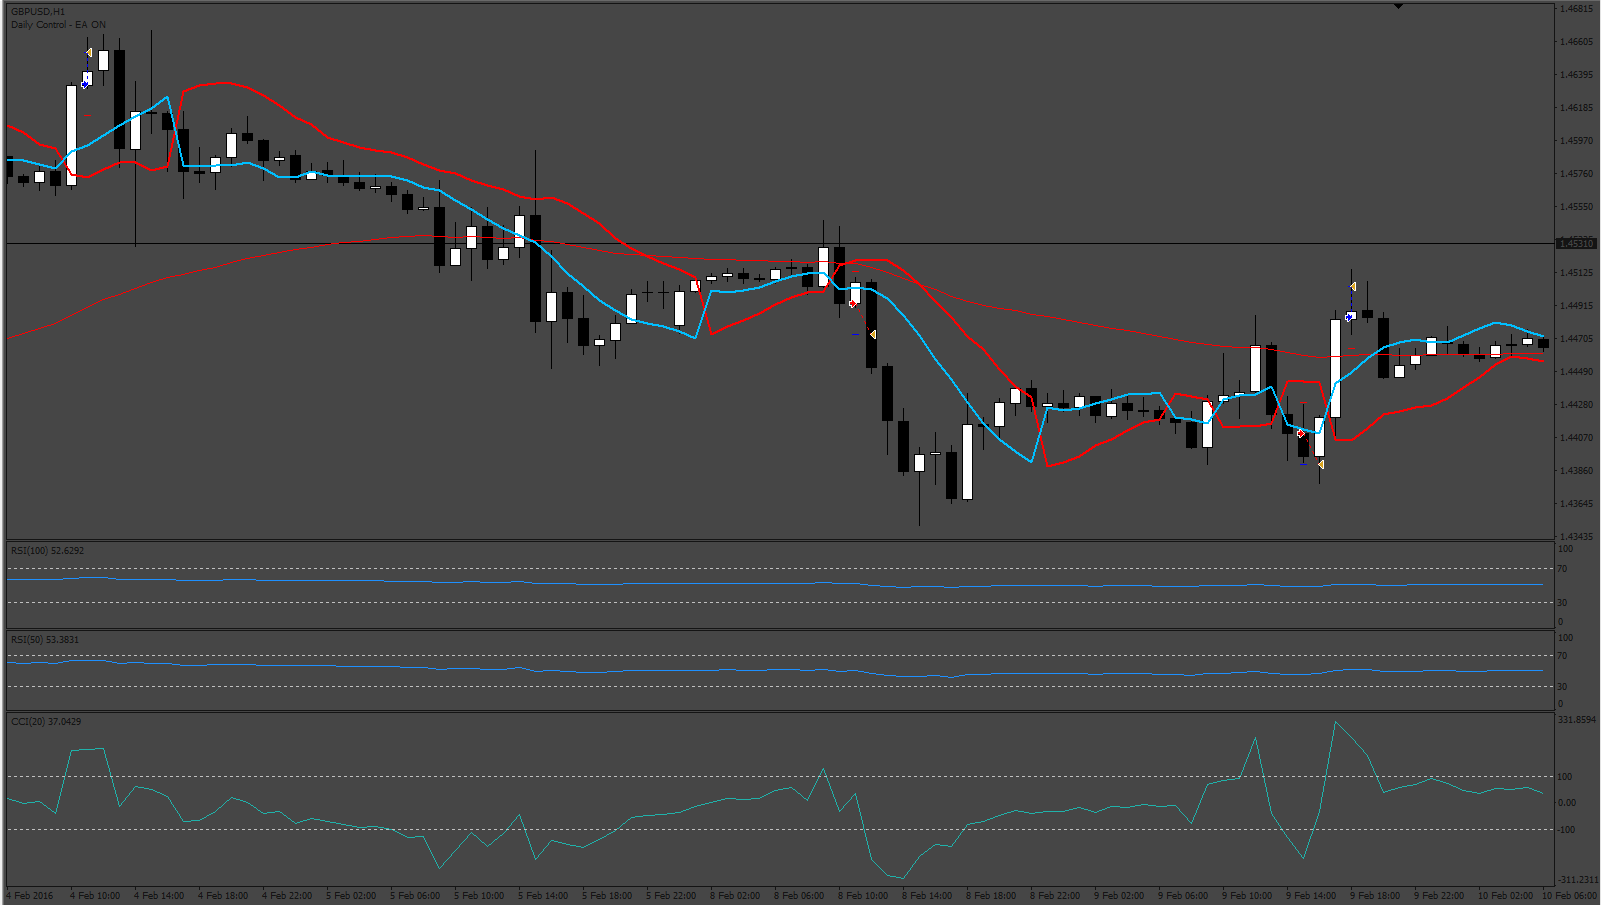Click the 1.44070 price scale label

1577,438
